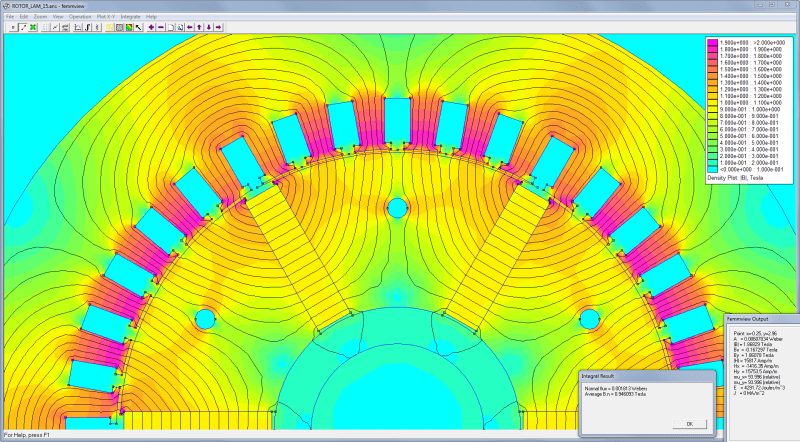Click the blank page zoom natural icon

pyautogui.click(x=170, y=27)
